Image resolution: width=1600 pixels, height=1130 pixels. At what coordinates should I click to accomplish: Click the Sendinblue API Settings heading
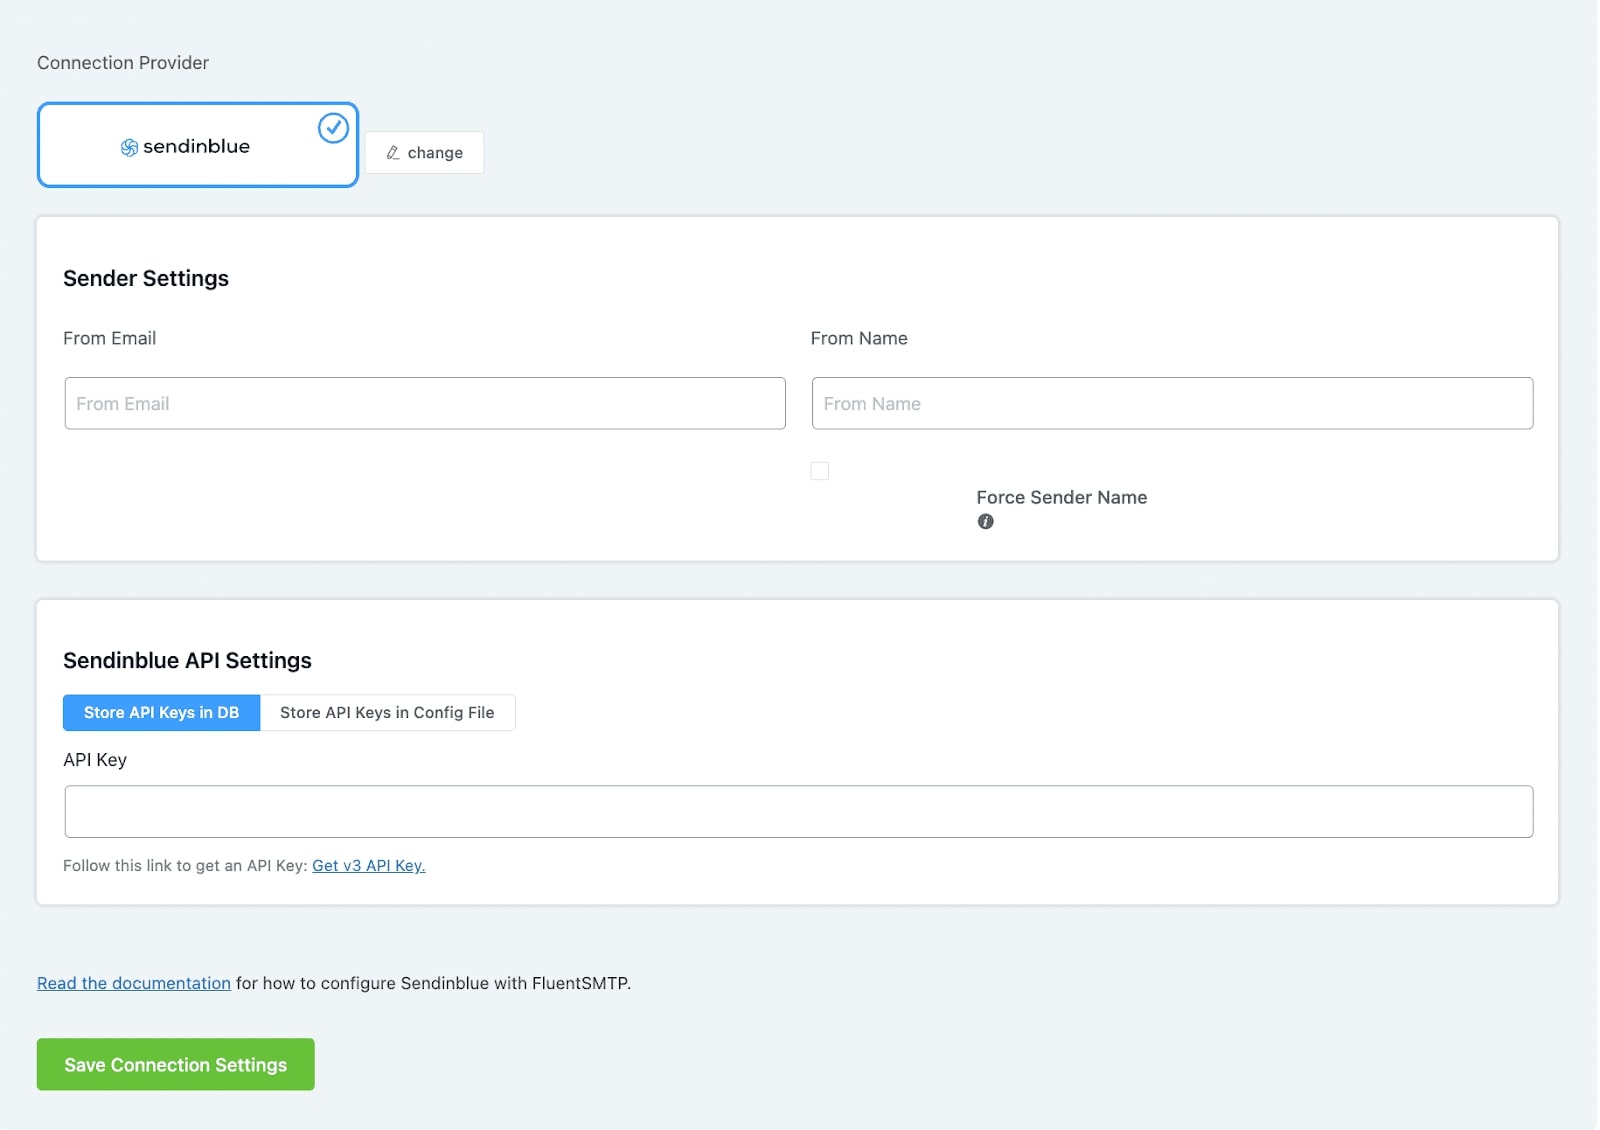187,660
